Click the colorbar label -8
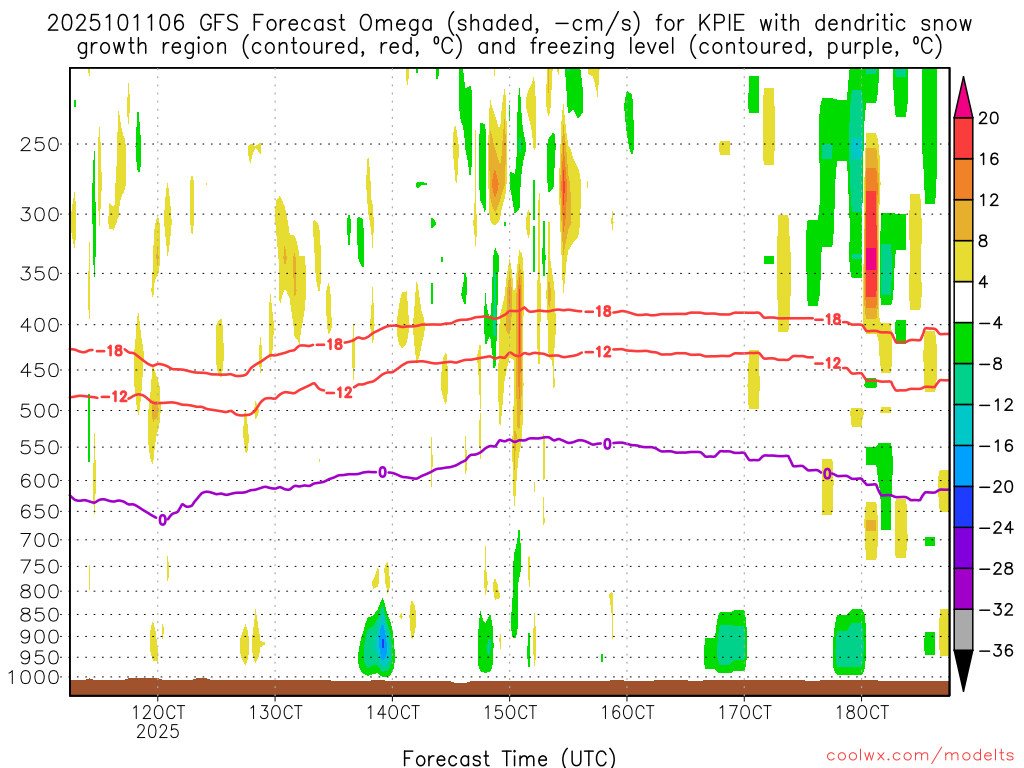 click(991, 364)
